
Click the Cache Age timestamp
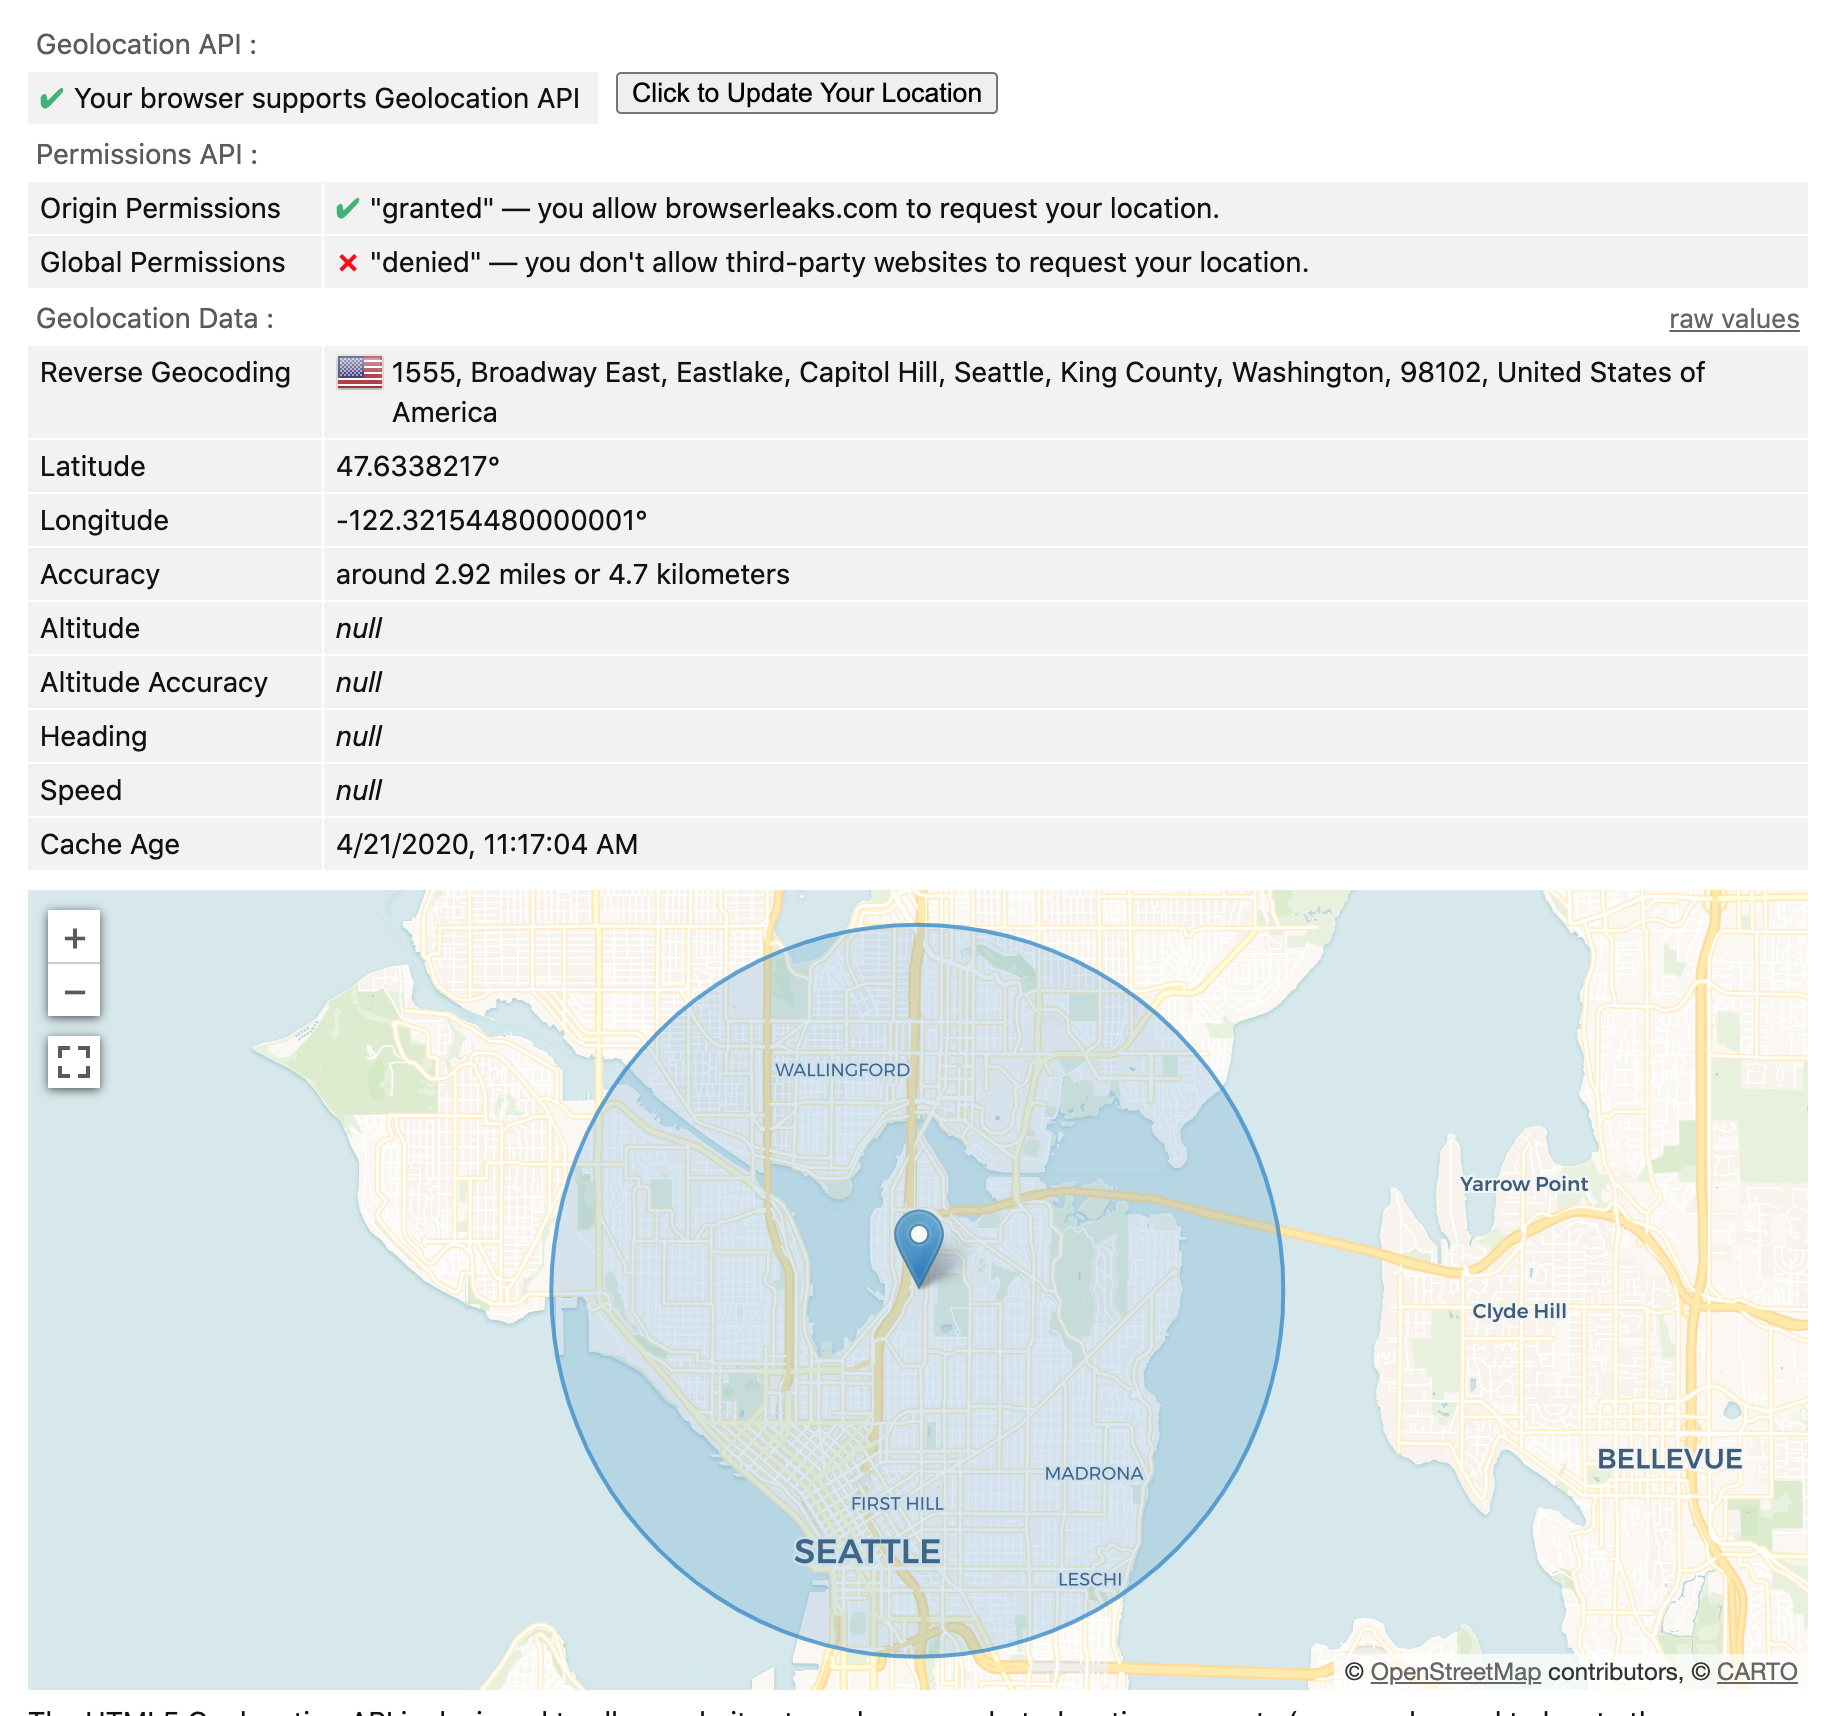coord(487,843)
